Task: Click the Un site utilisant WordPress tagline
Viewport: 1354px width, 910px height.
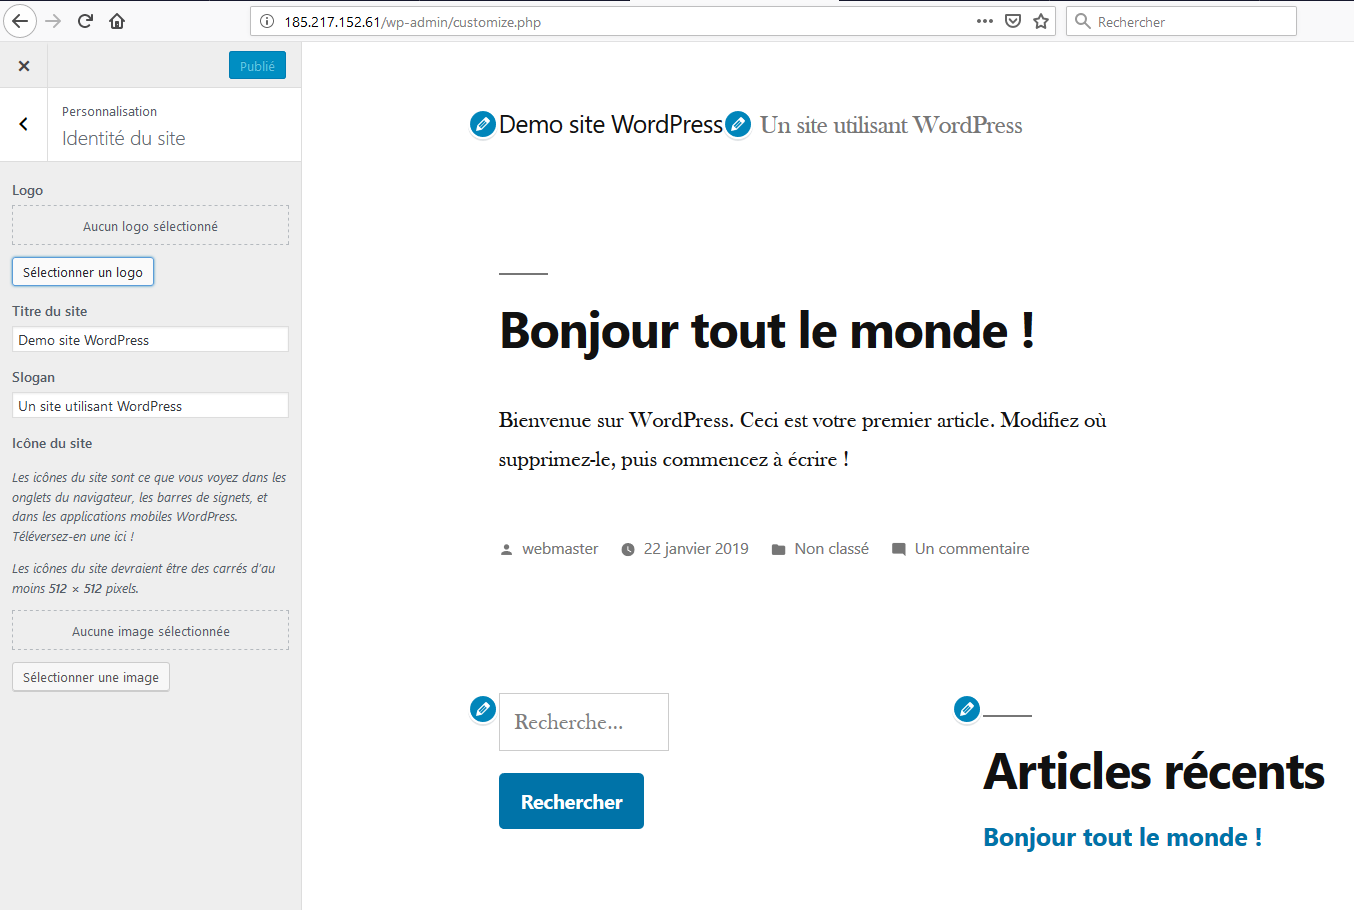Action: (x=891, y=125)
